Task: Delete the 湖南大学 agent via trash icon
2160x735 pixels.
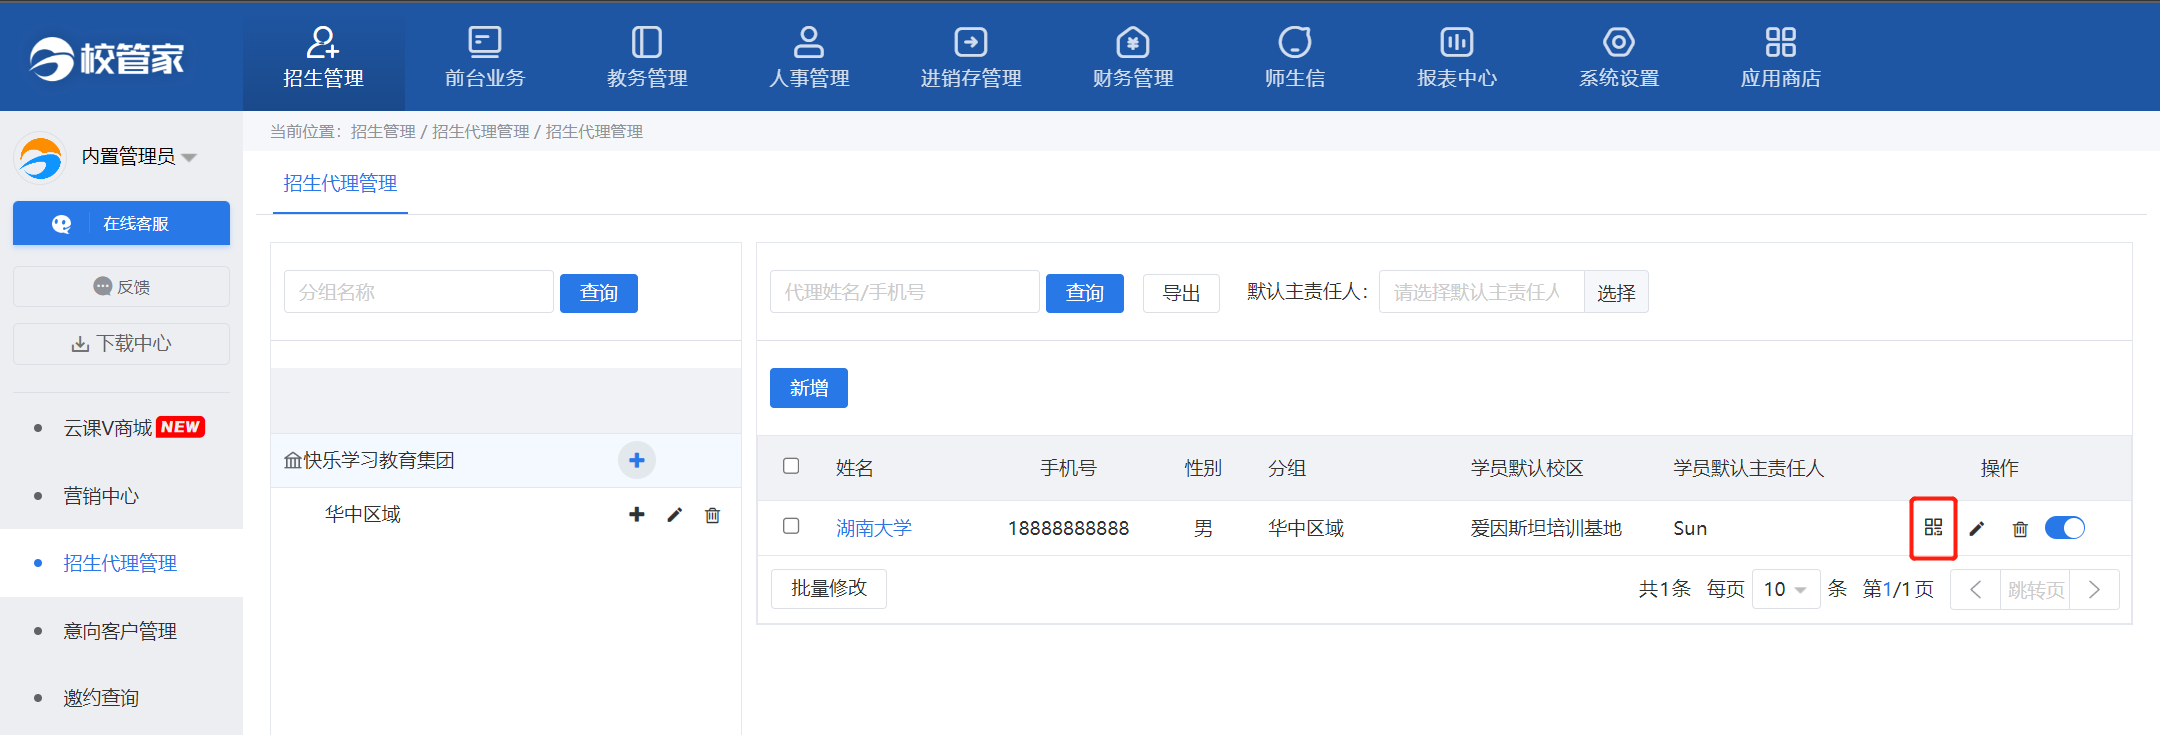Action: pos(2020,528)
